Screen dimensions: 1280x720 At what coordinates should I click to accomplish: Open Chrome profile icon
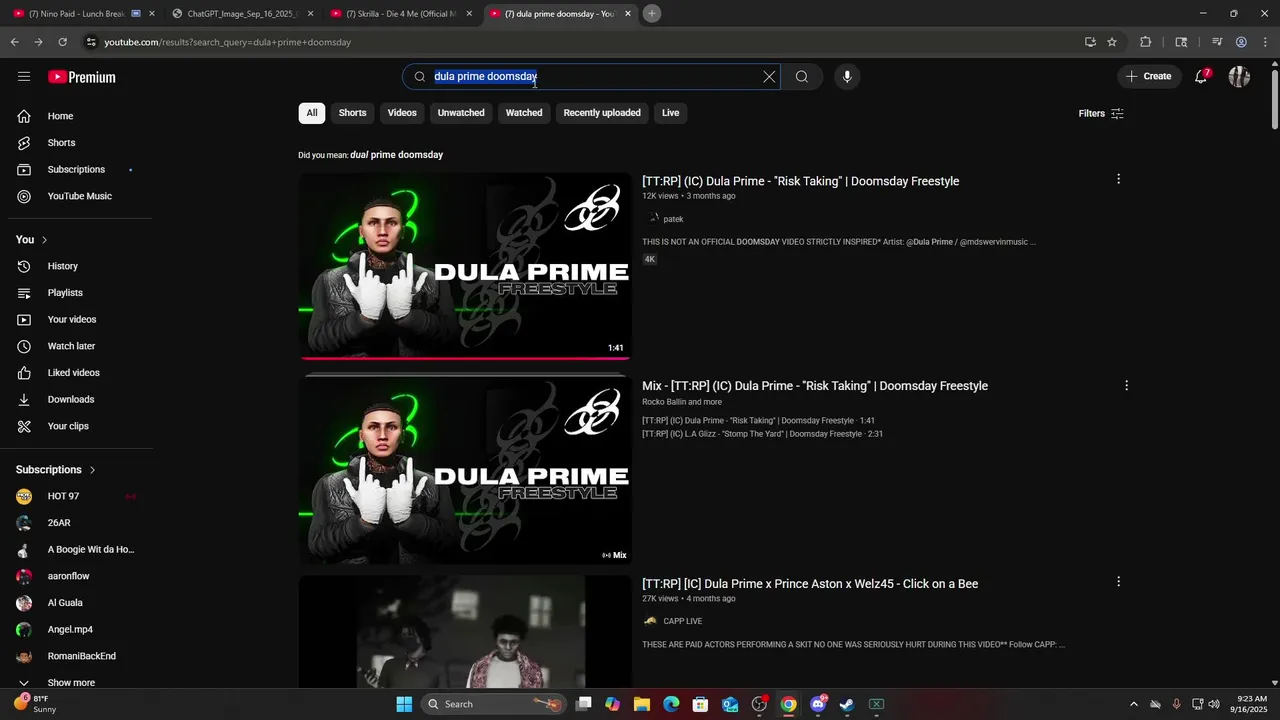[x=1241, y=42]
